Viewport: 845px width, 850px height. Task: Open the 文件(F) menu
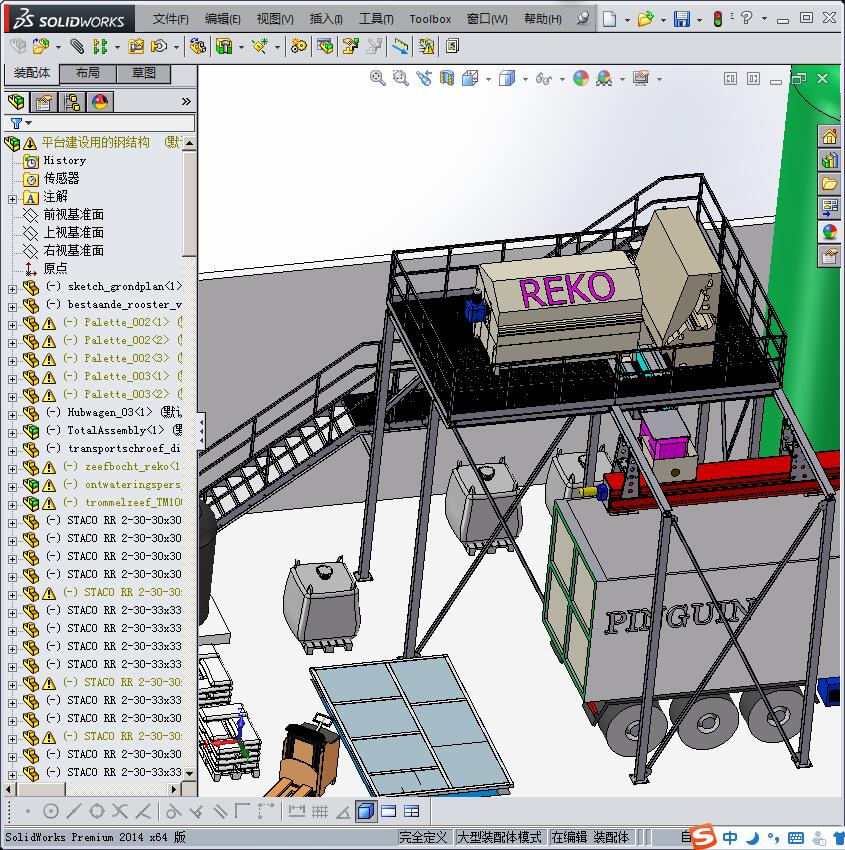point(170,19)
